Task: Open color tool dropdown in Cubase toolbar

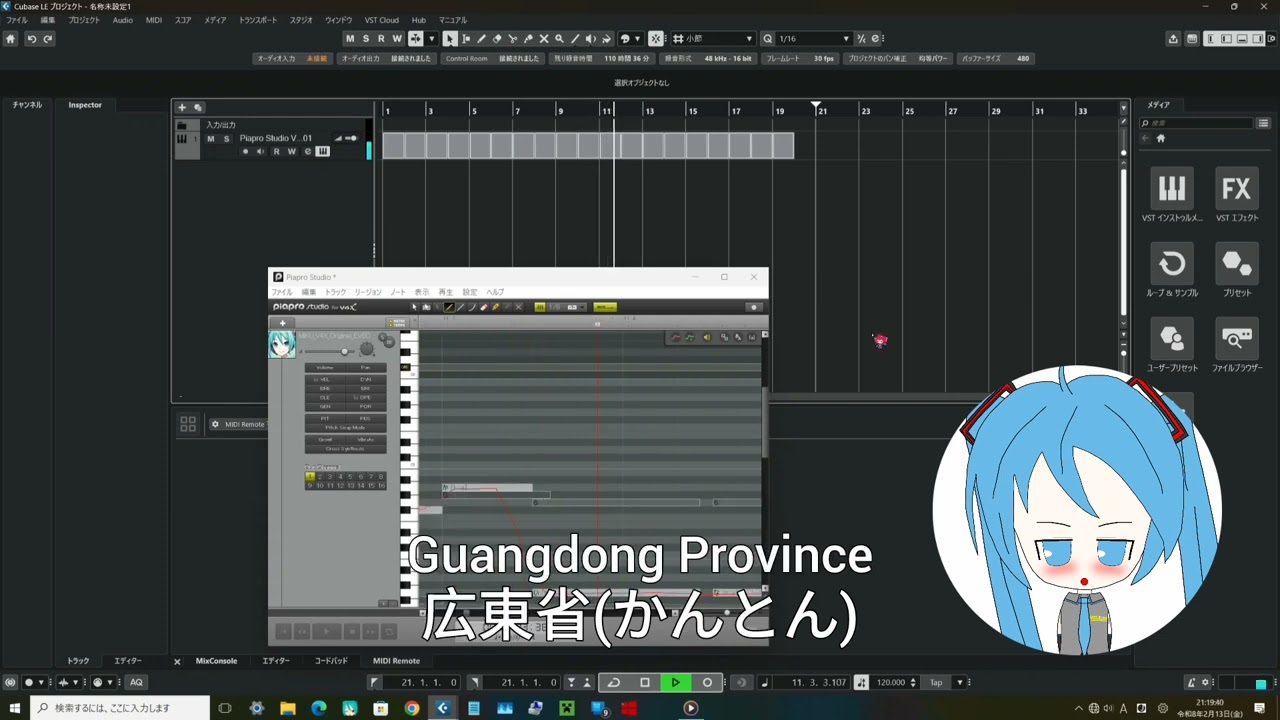Action: pyautogui.click(x=639, y=39)
